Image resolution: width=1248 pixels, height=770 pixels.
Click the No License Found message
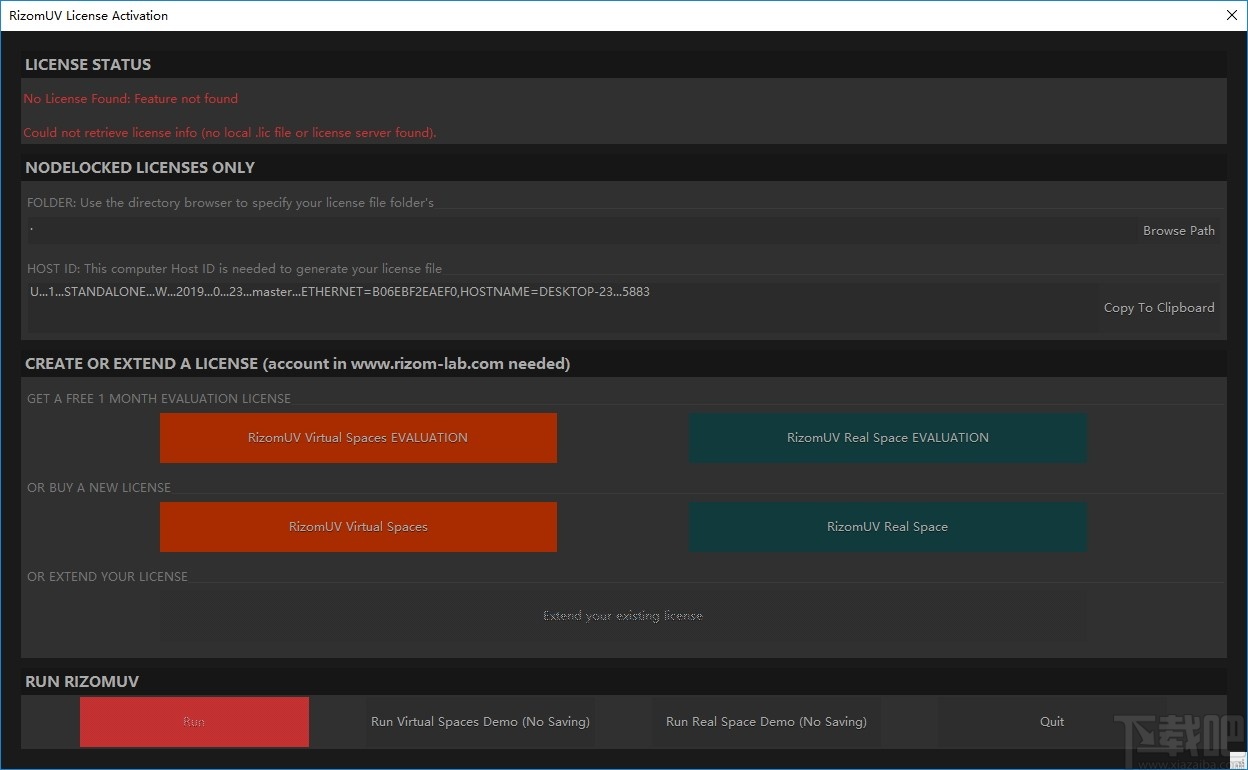pyautogui.click(x=131, y=99)
